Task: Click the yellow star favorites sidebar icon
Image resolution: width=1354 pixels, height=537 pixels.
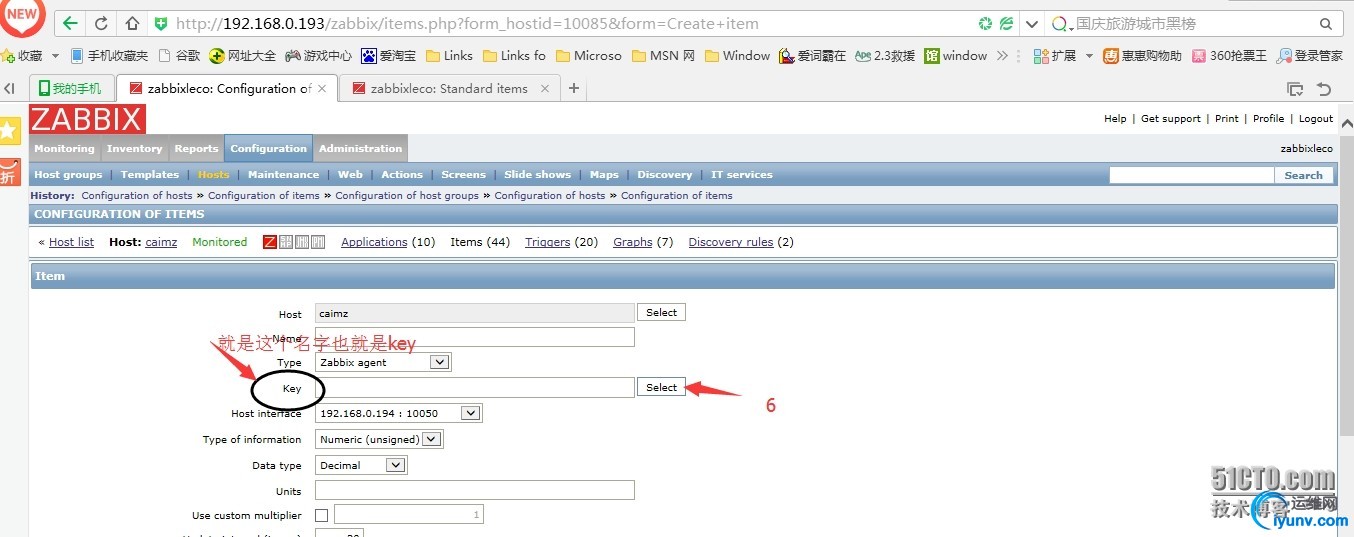Action: (9, 130)
